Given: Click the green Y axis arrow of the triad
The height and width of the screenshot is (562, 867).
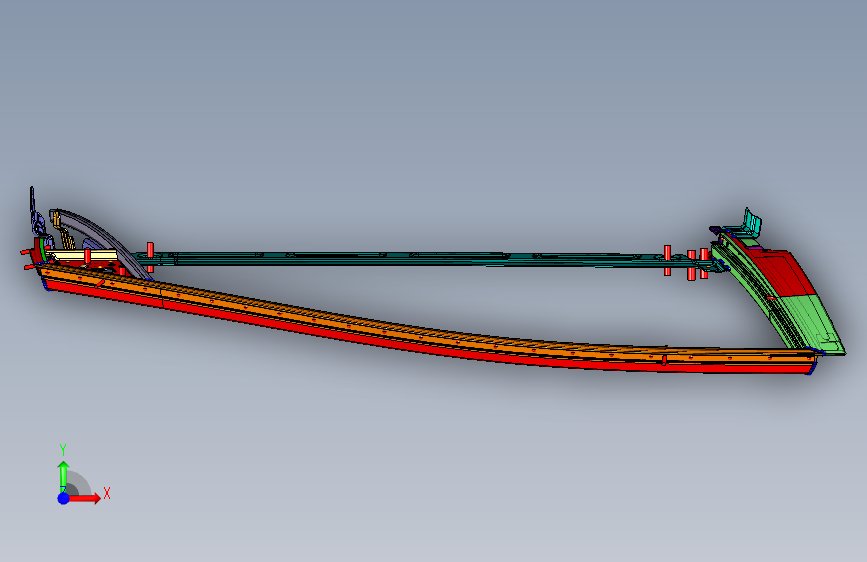Looking at the screenshot, I should 64,475.
